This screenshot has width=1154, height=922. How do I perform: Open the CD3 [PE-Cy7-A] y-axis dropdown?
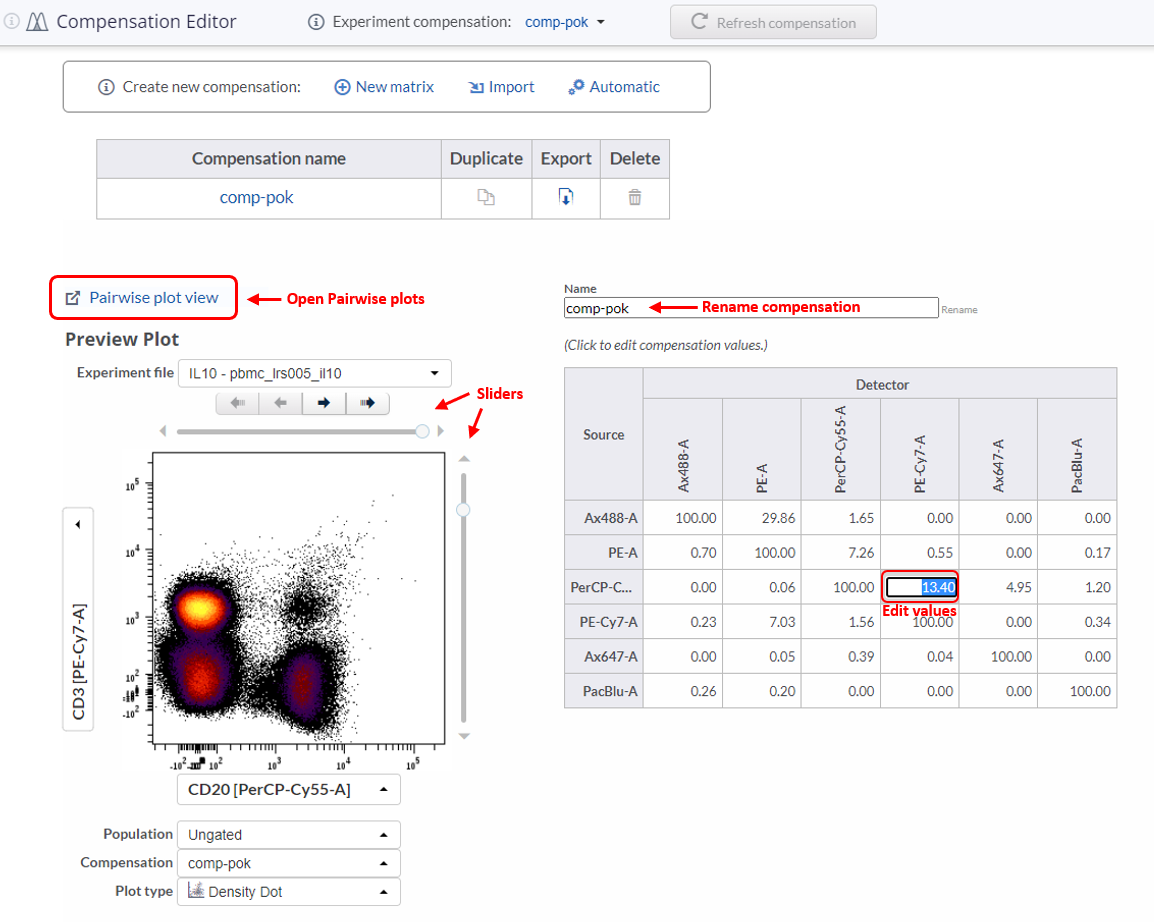pyautogui.click(x=78, y=620)
